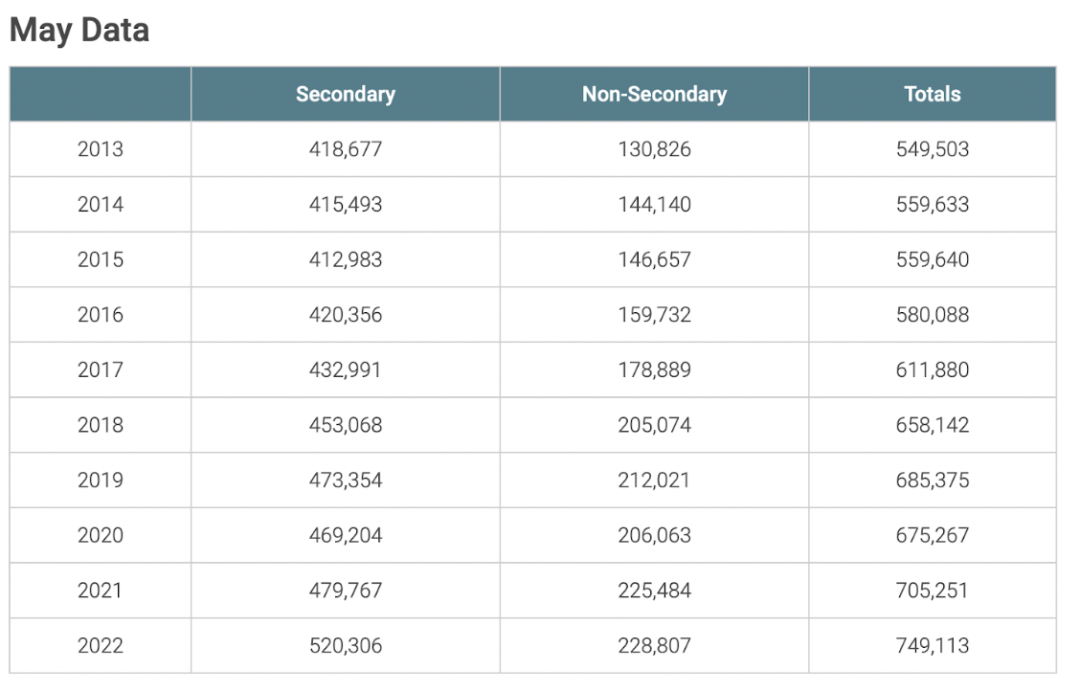Click the Totals column header
The height and width of the screenshot is (693, 1080).
[932, 94]
